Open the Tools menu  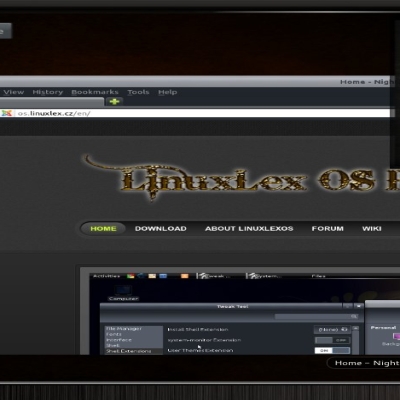138,92
